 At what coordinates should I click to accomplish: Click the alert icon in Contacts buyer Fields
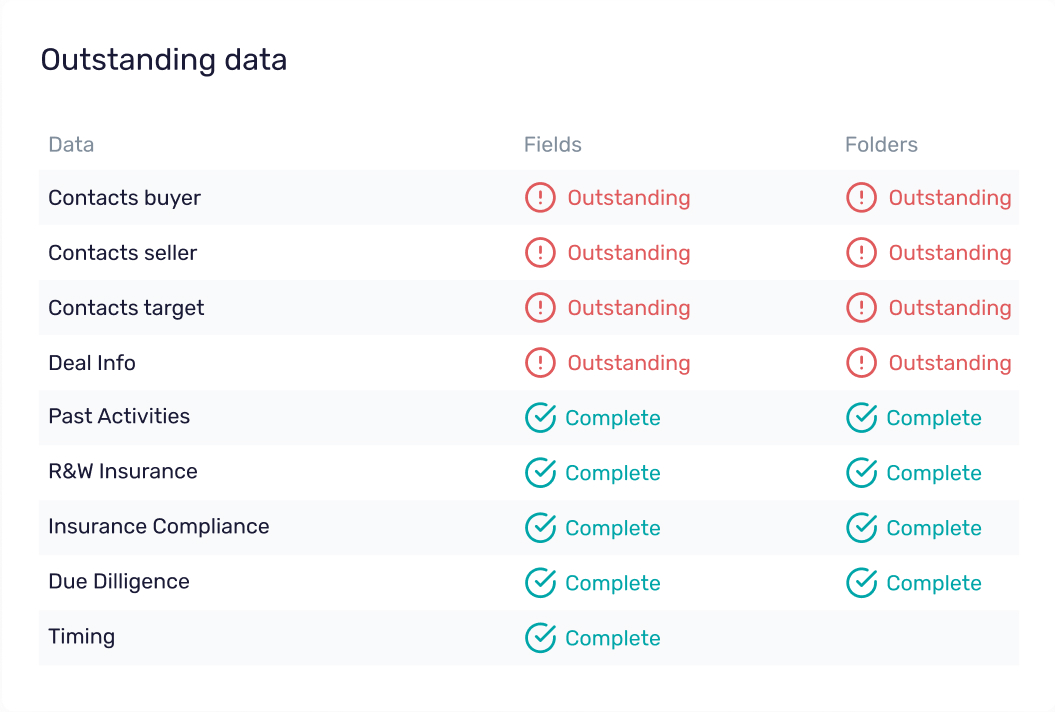(540, 198)
